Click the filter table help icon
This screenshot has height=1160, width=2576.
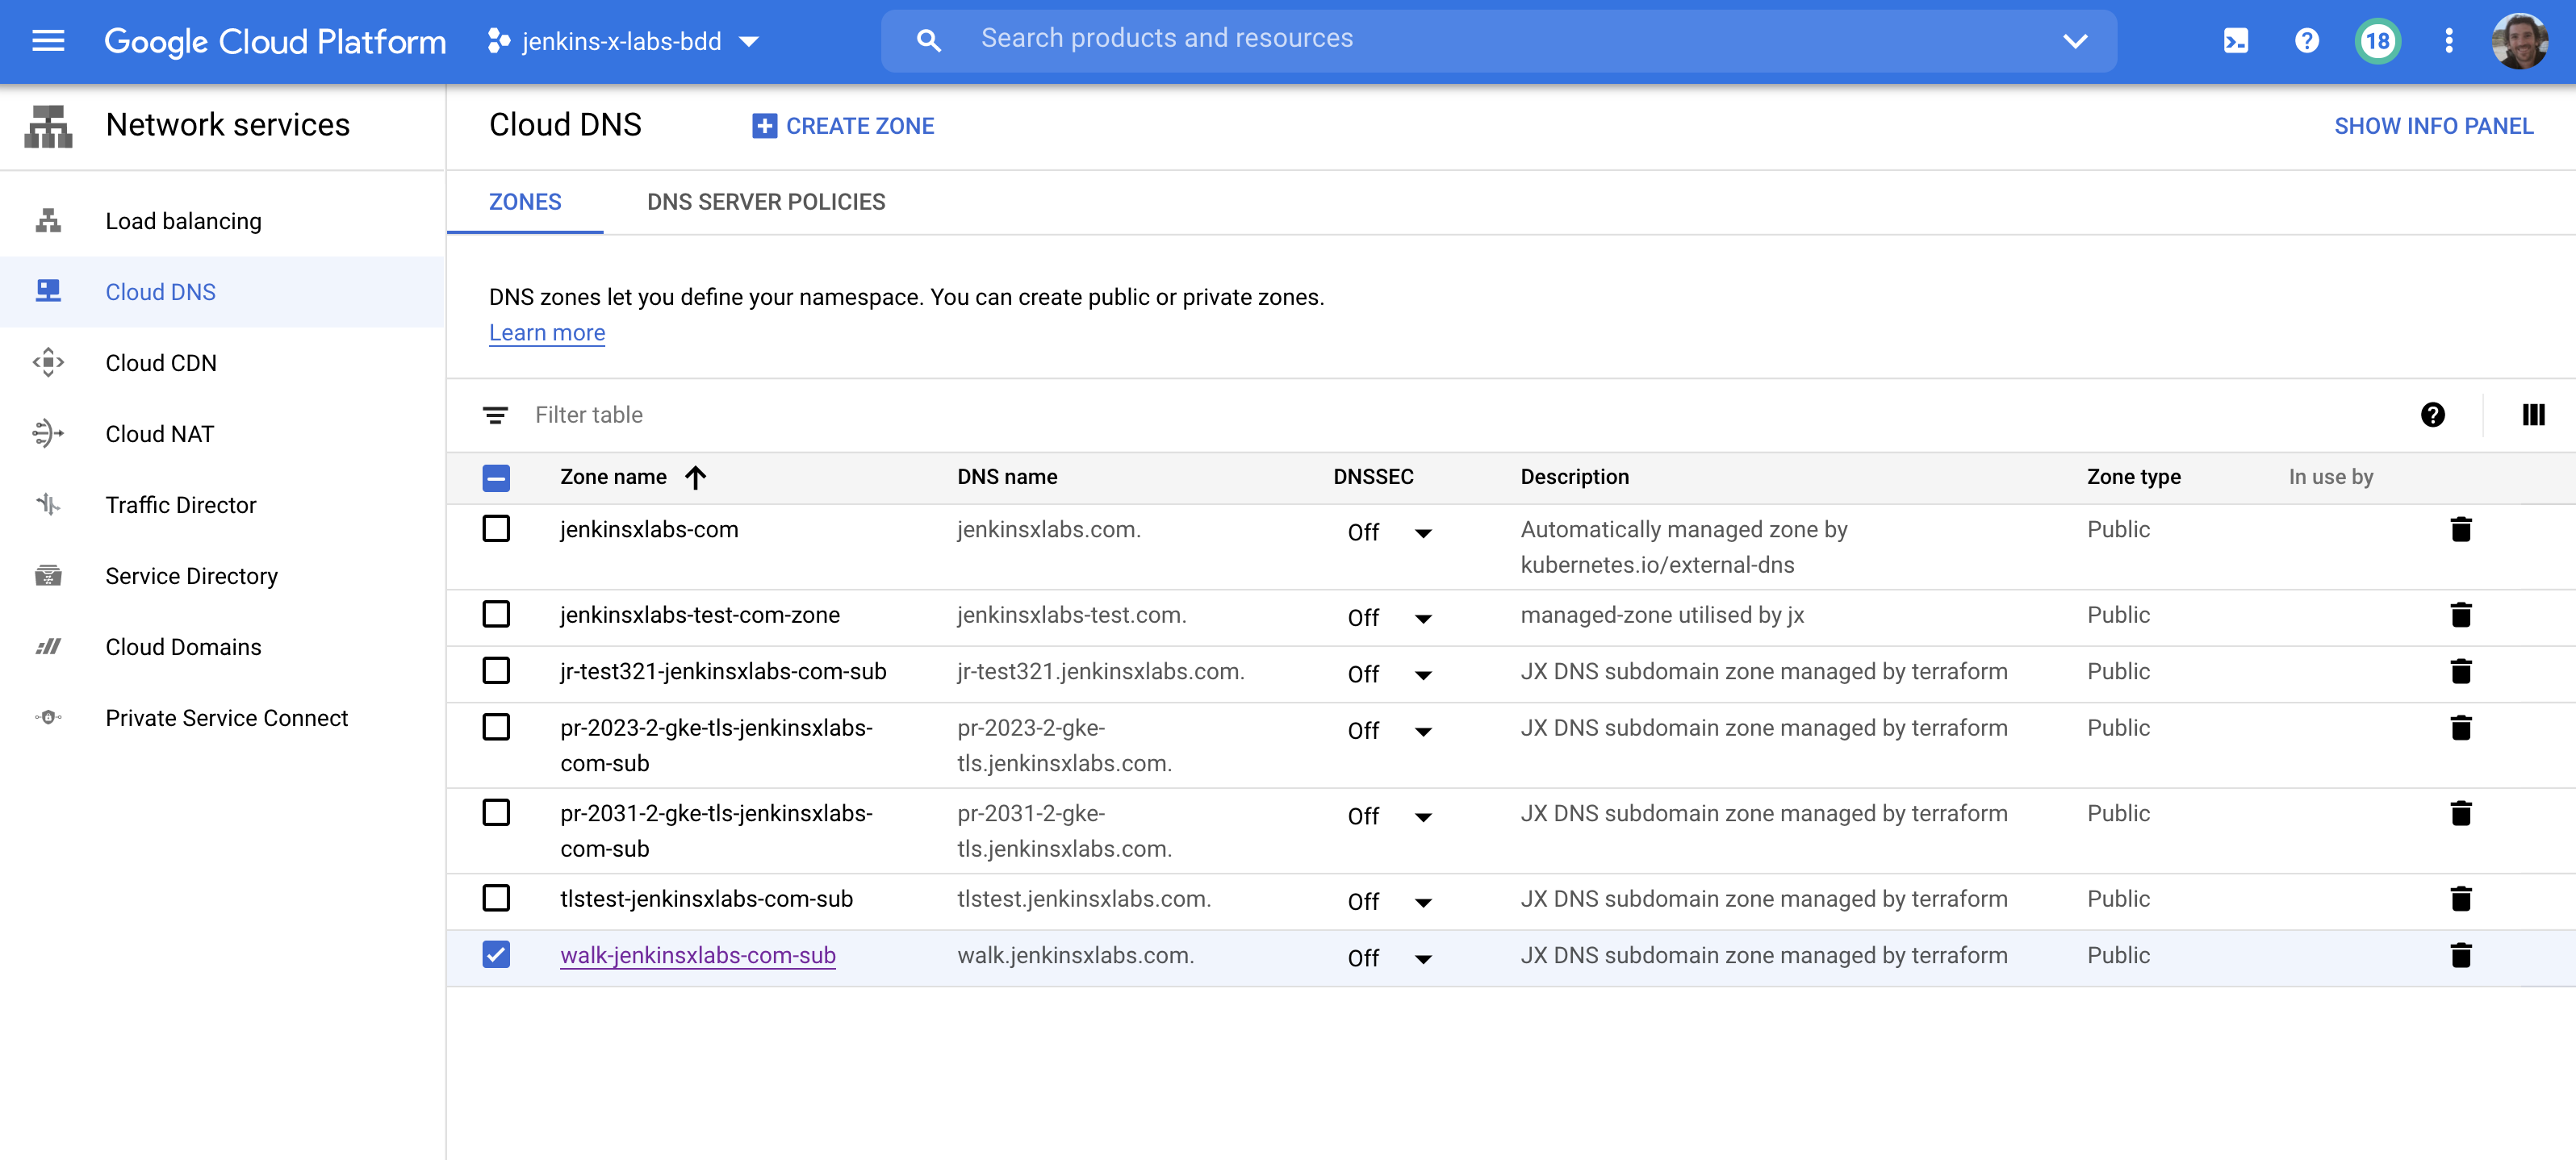click(2432, 415)
